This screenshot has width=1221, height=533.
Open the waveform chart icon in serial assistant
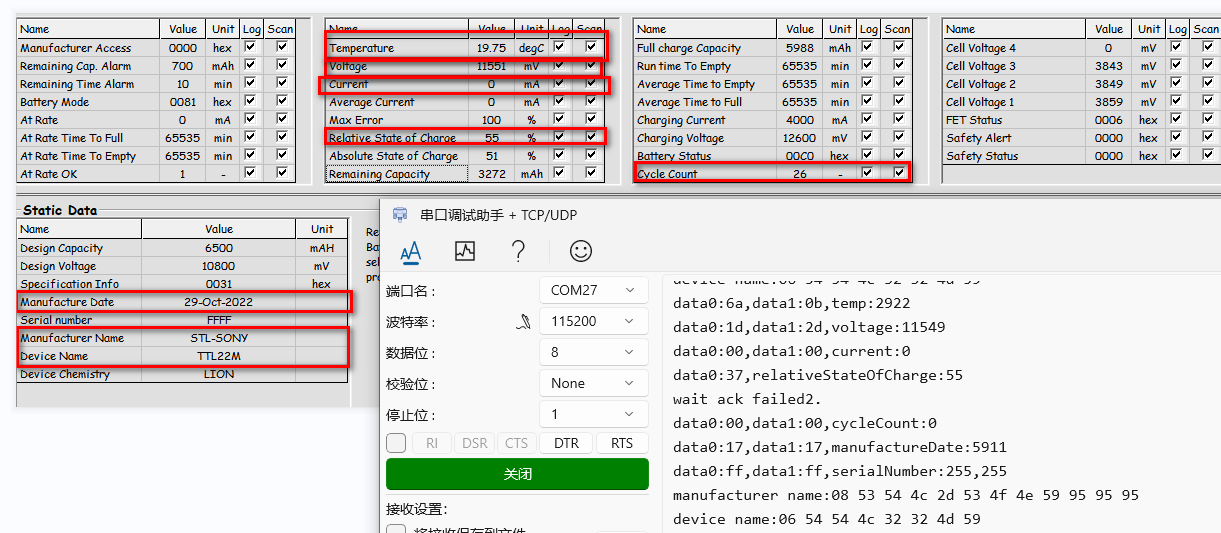click(464, 251)
